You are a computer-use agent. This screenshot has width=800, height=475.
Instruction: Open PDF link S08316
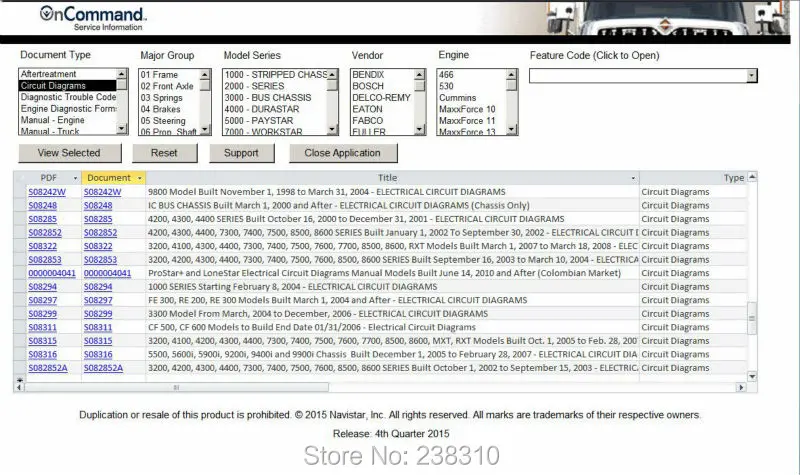click(42, 354)
